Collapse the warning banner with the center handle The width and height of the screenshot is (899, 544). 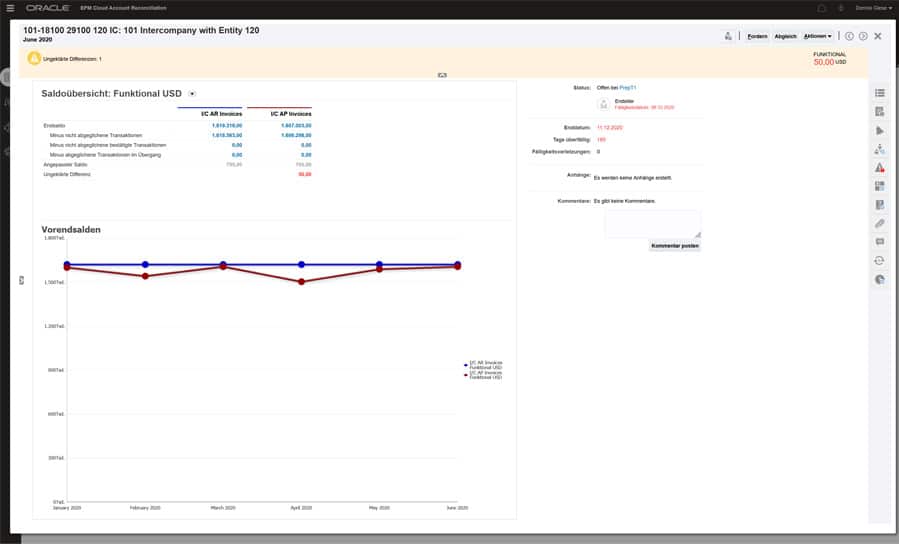click(x=442, y=75)
